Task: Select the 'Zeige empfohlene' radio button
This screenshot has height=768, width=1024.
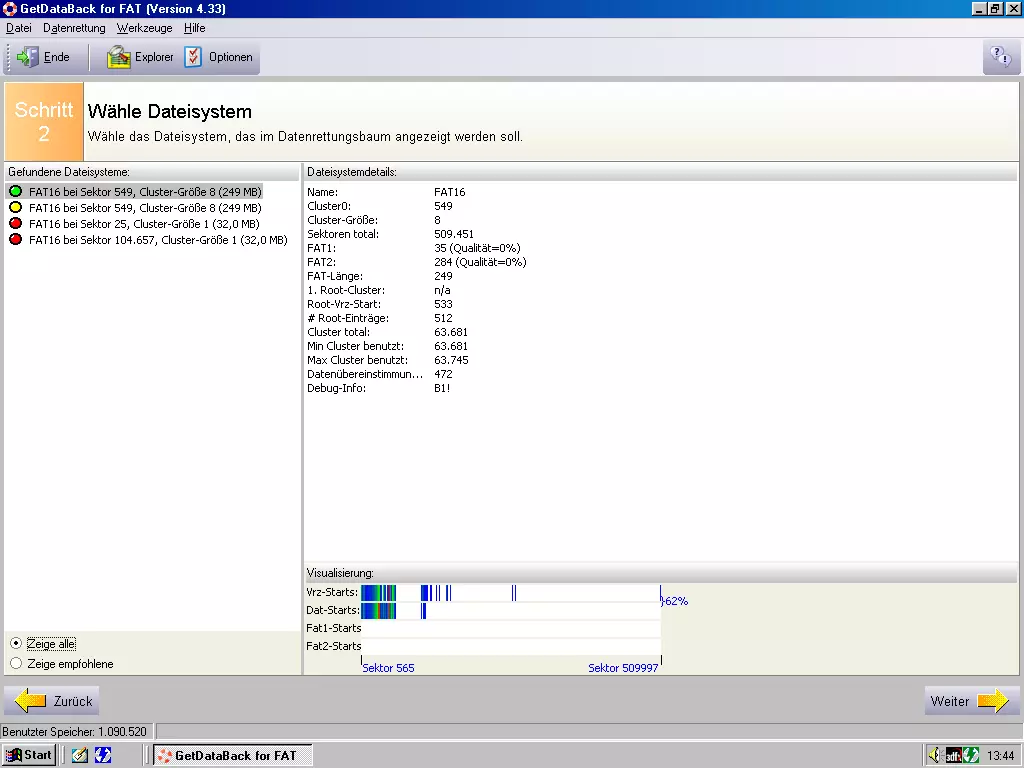Action: (x=16, y=664)
